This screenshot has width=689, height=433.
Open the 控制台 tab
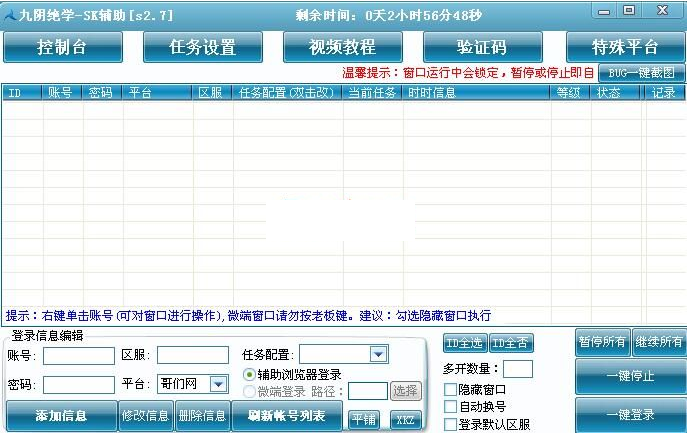click(63, 47)
